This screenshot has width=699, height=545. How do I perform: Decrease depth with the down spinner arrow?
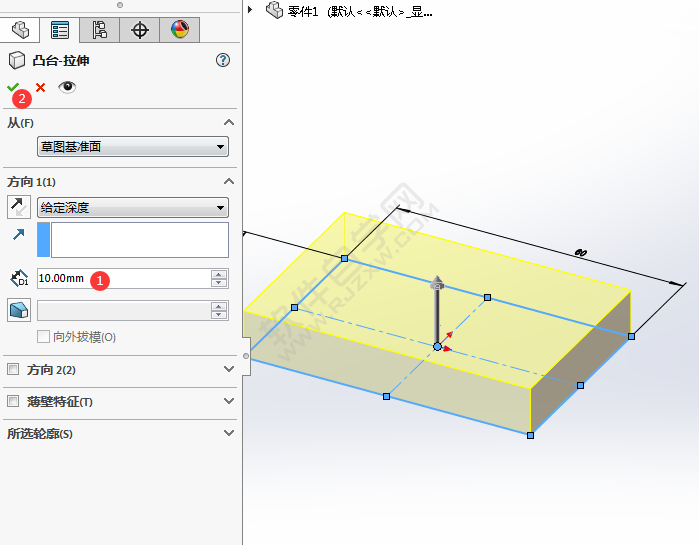(x=219, y=283)
